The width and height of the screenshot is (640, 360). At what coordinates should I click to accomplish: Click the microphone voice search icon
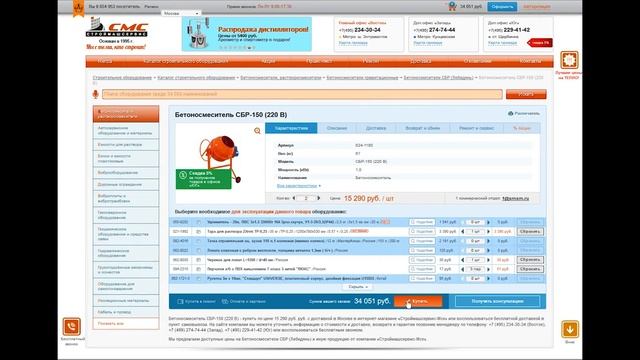pos(96,94)
